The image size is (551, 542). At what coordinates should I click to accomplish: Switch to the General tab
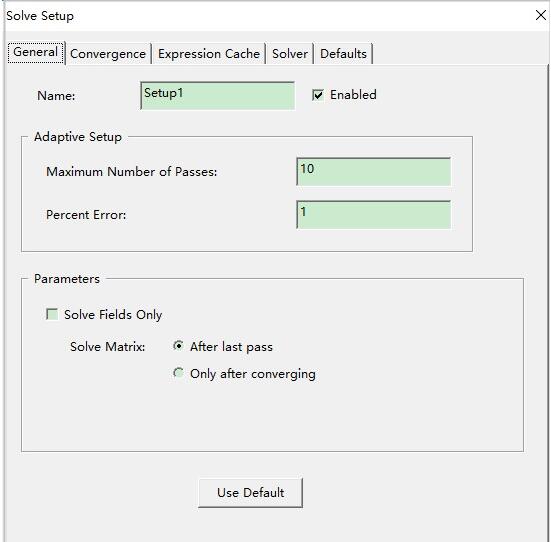point(35,52)
